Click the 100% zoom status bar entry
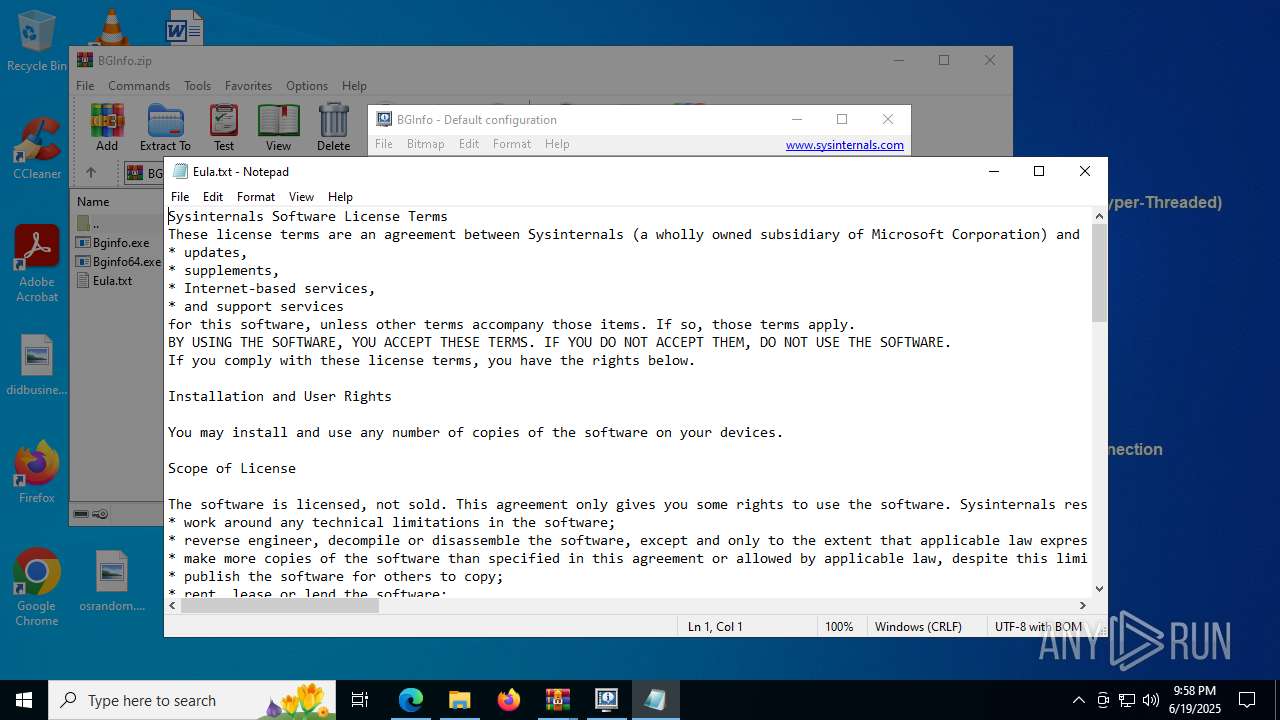The height and width of the screenshot is (720, 1280). tap(839, 627)
